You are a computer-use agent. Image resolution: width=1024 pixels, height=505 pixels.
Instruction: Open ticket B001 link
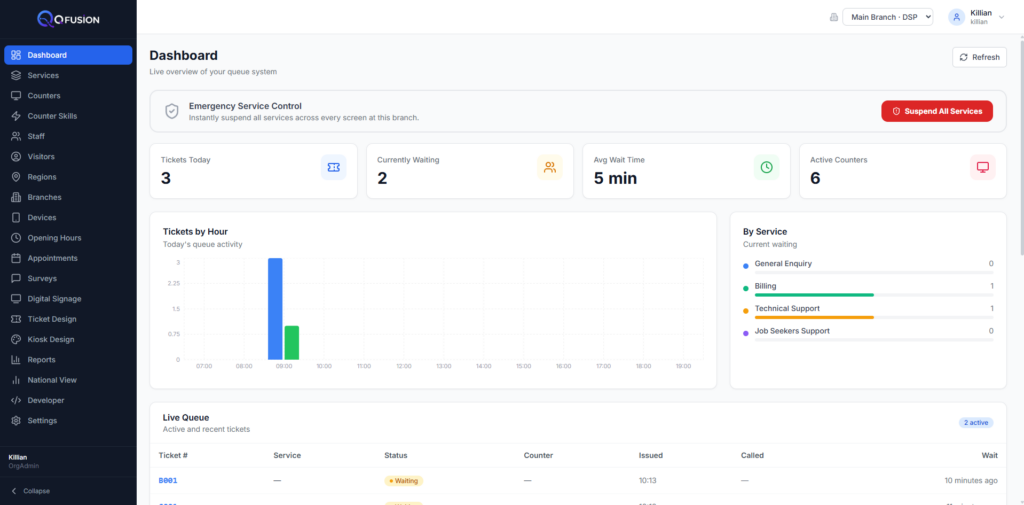pyautogui.click(x=168, y=481)
